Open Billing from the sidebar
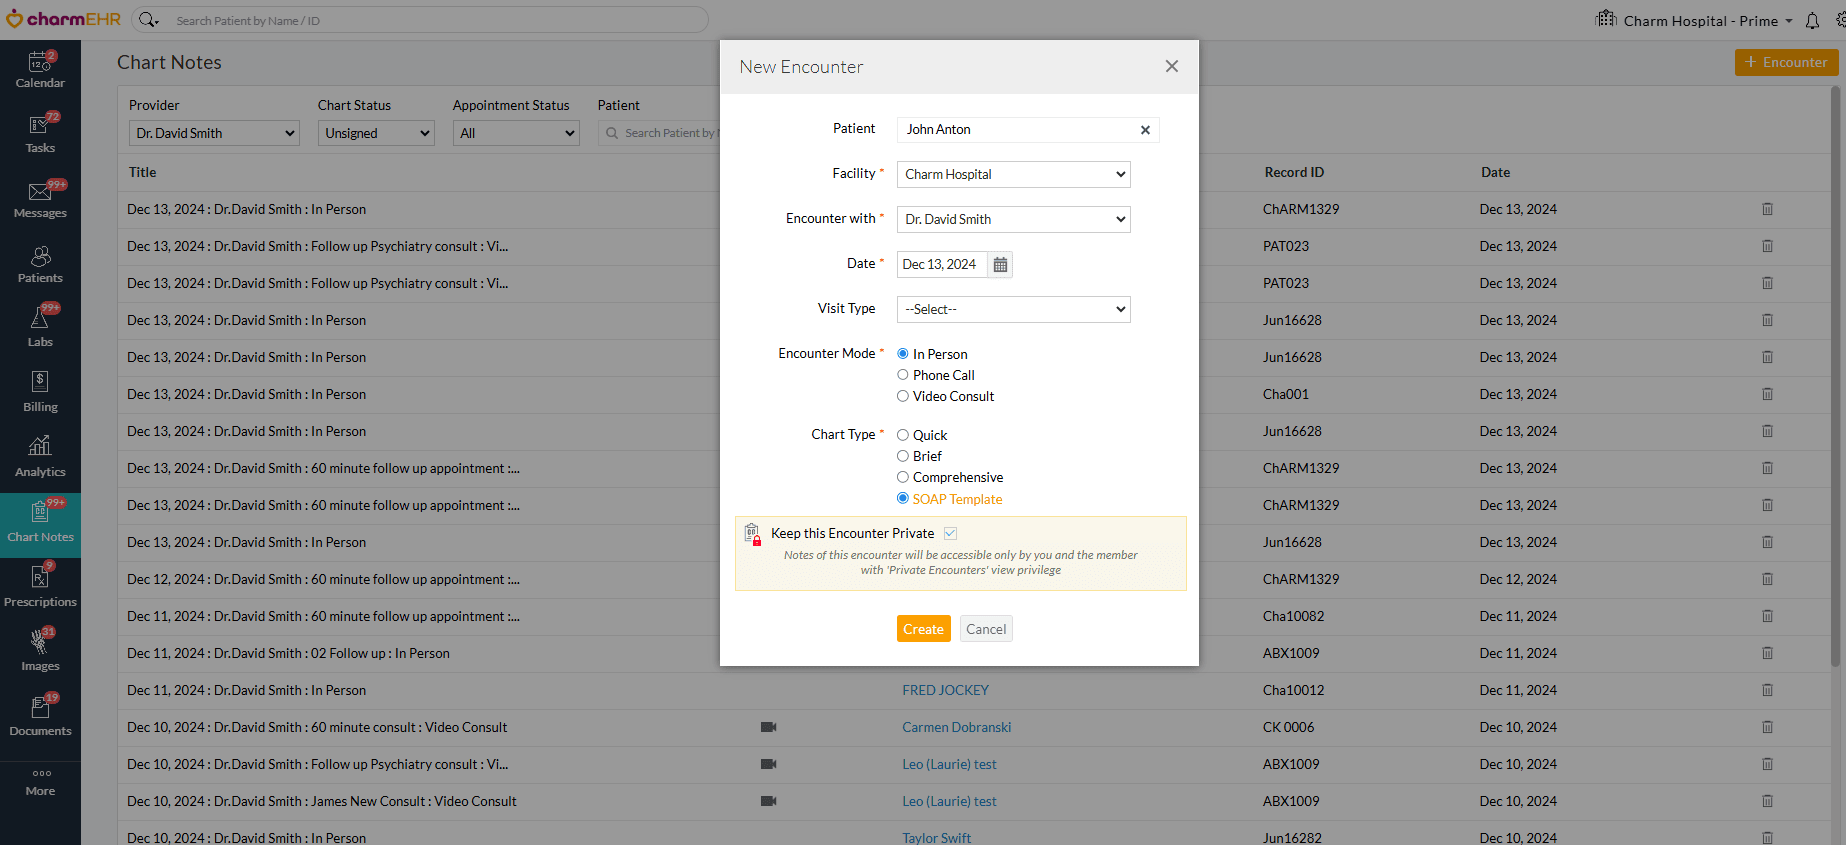Viewport: 1846px width, 845px height. point(40,392)
